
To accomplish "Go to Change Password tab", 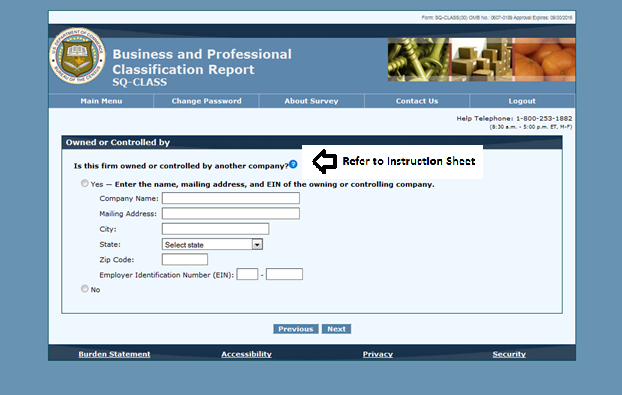I will pos(206,101).
